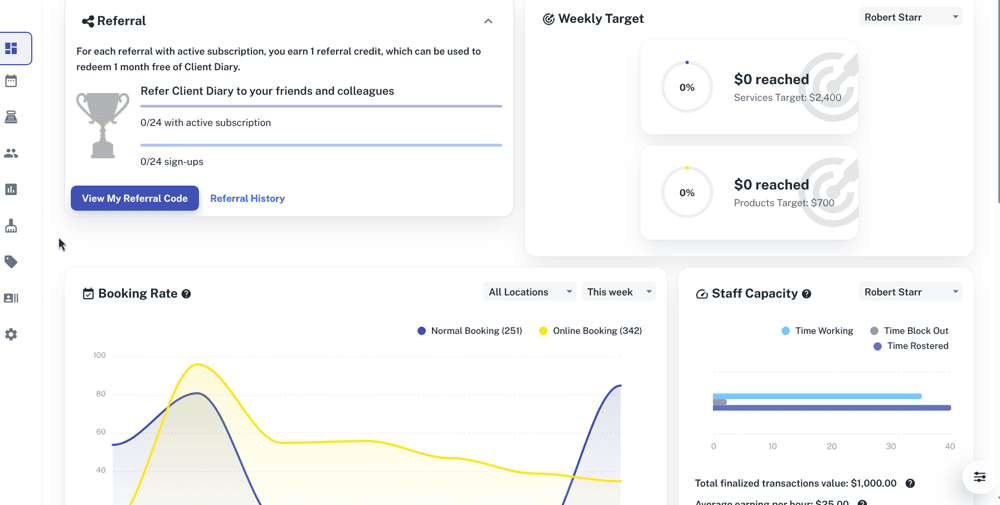Toggle Time Working legend series

point(817,331)
